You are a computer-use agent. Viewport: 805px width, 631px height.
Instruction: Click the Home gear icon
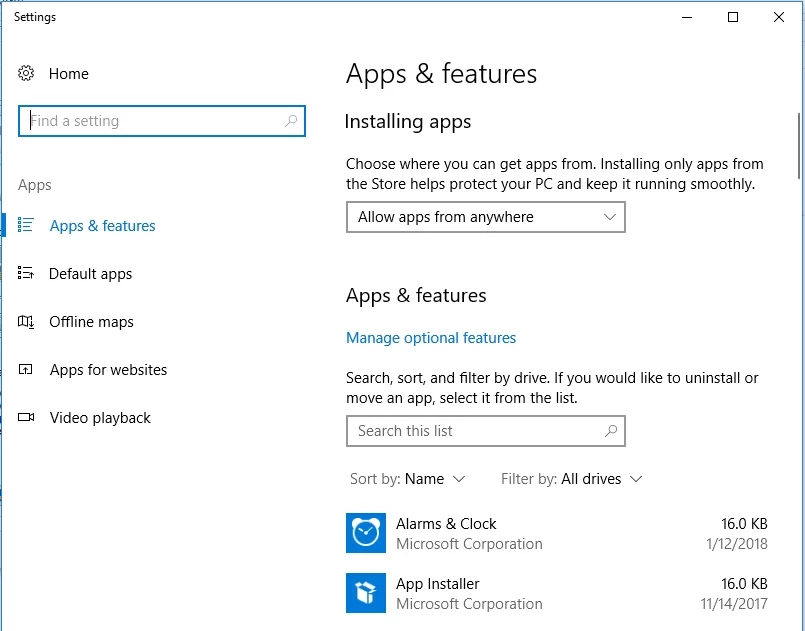[27, 74]
